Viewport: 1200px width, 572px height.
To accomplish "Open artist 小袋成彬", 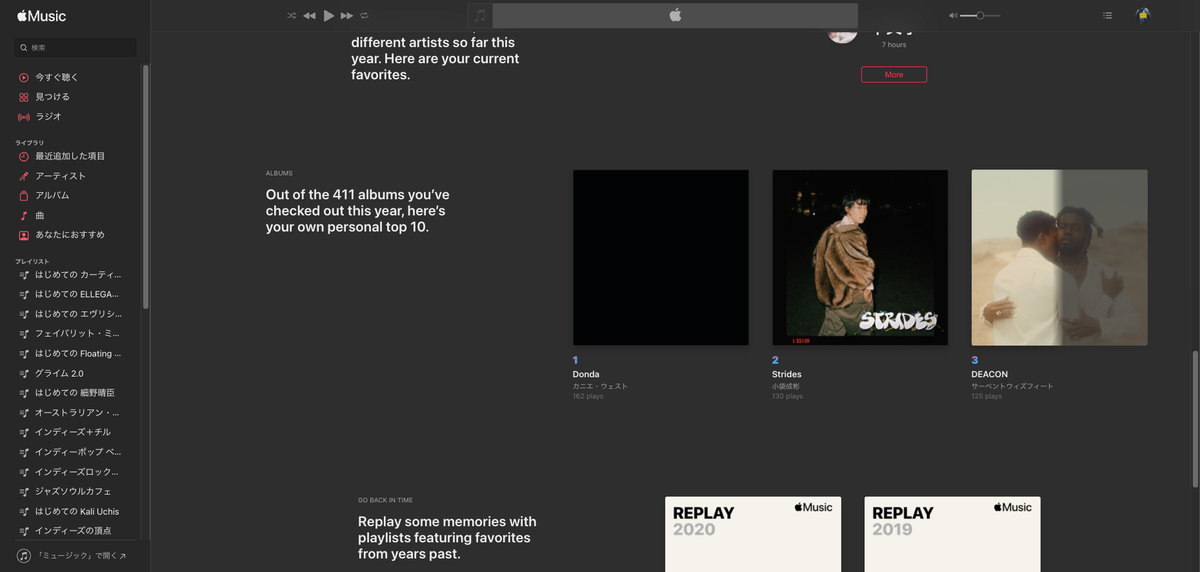I will (786, 386).
